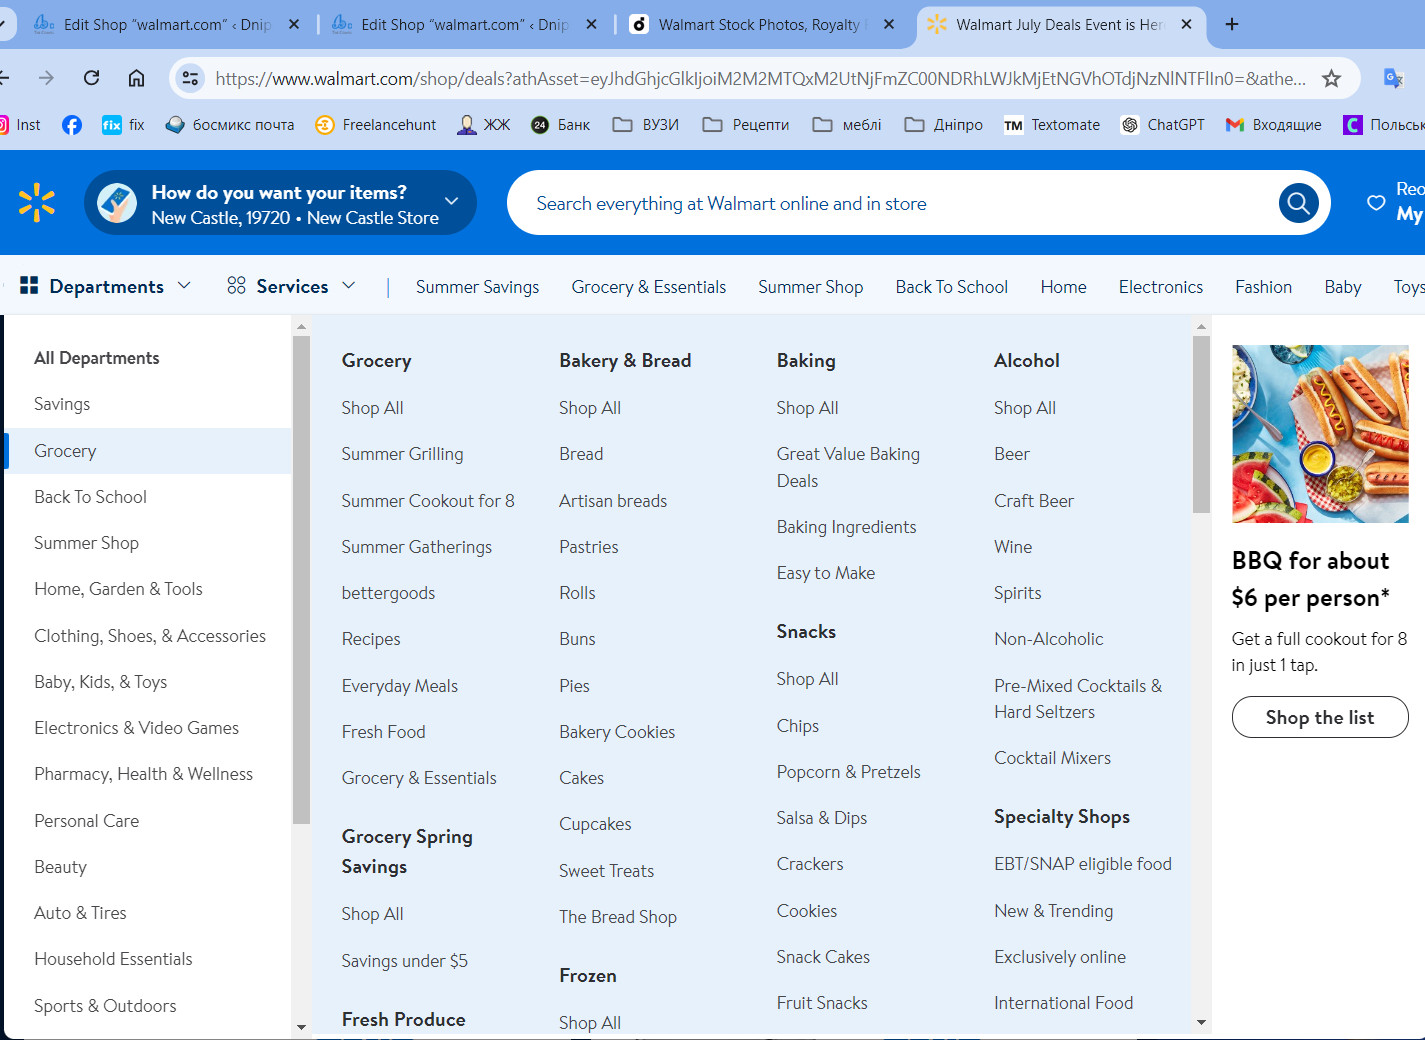Open Home in top navigation
1425x1040 pixels.
1063,287
